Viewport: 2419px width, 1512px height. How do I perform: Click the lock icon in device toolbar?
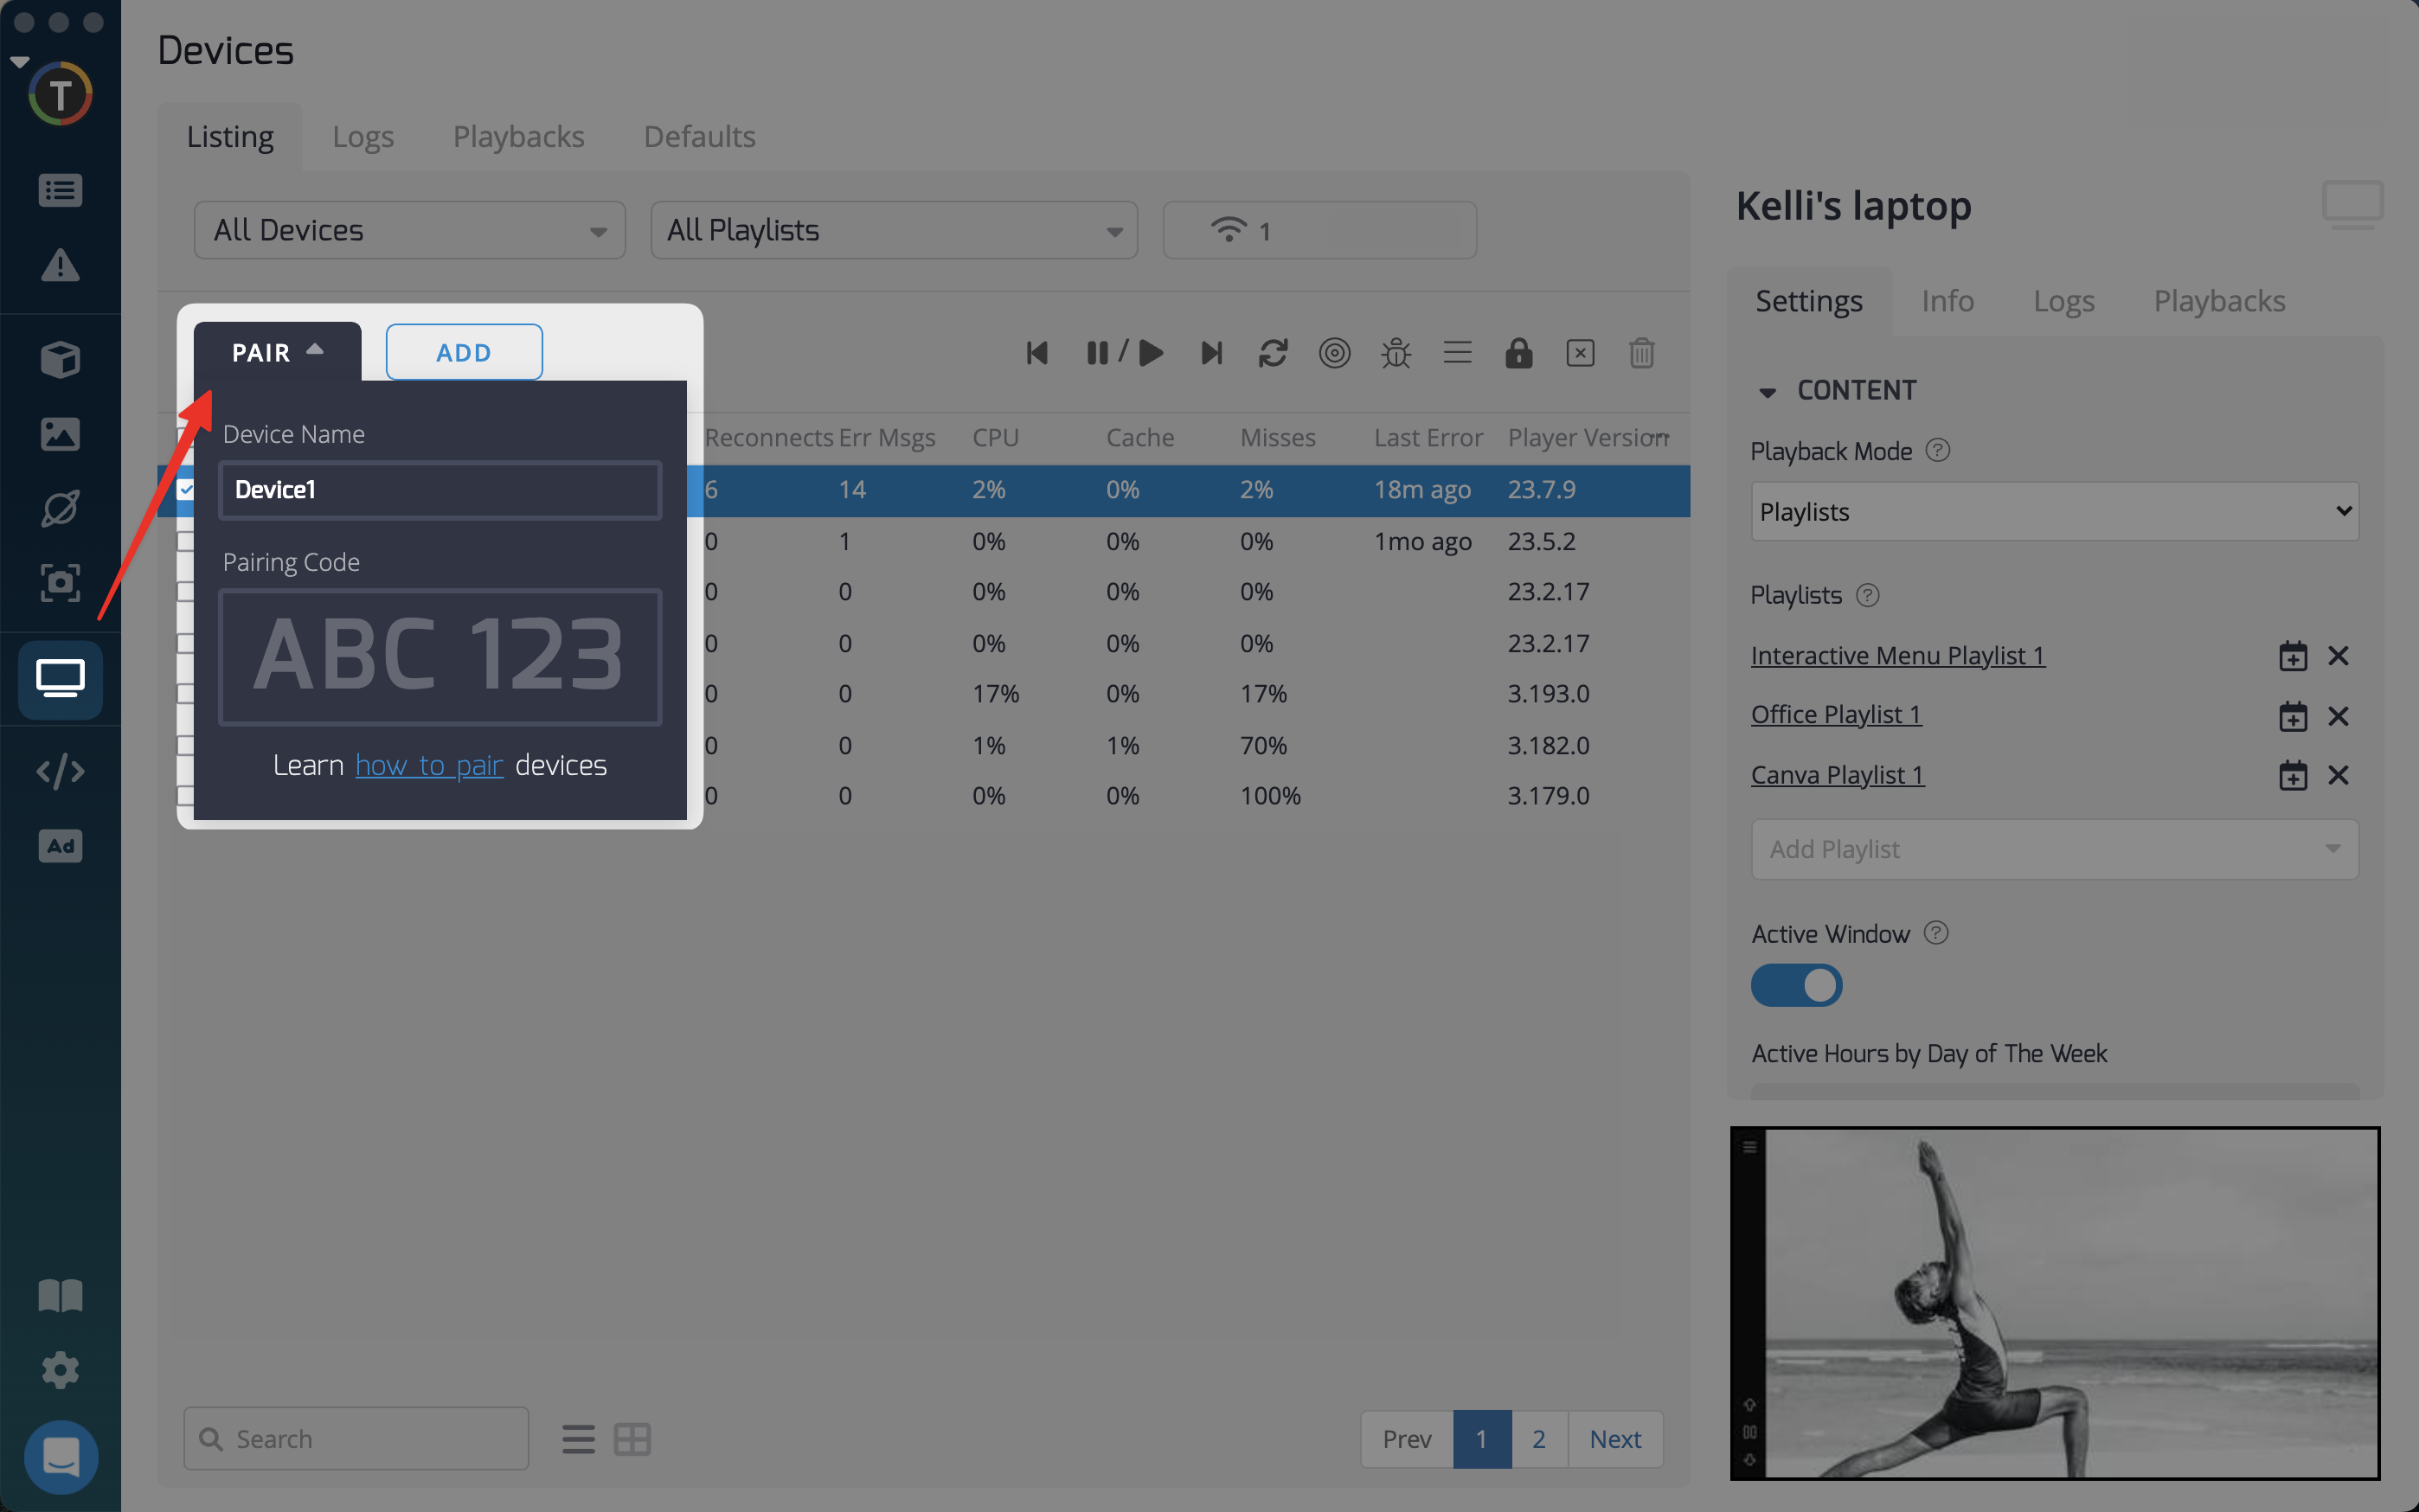(x=1518, y=353)
